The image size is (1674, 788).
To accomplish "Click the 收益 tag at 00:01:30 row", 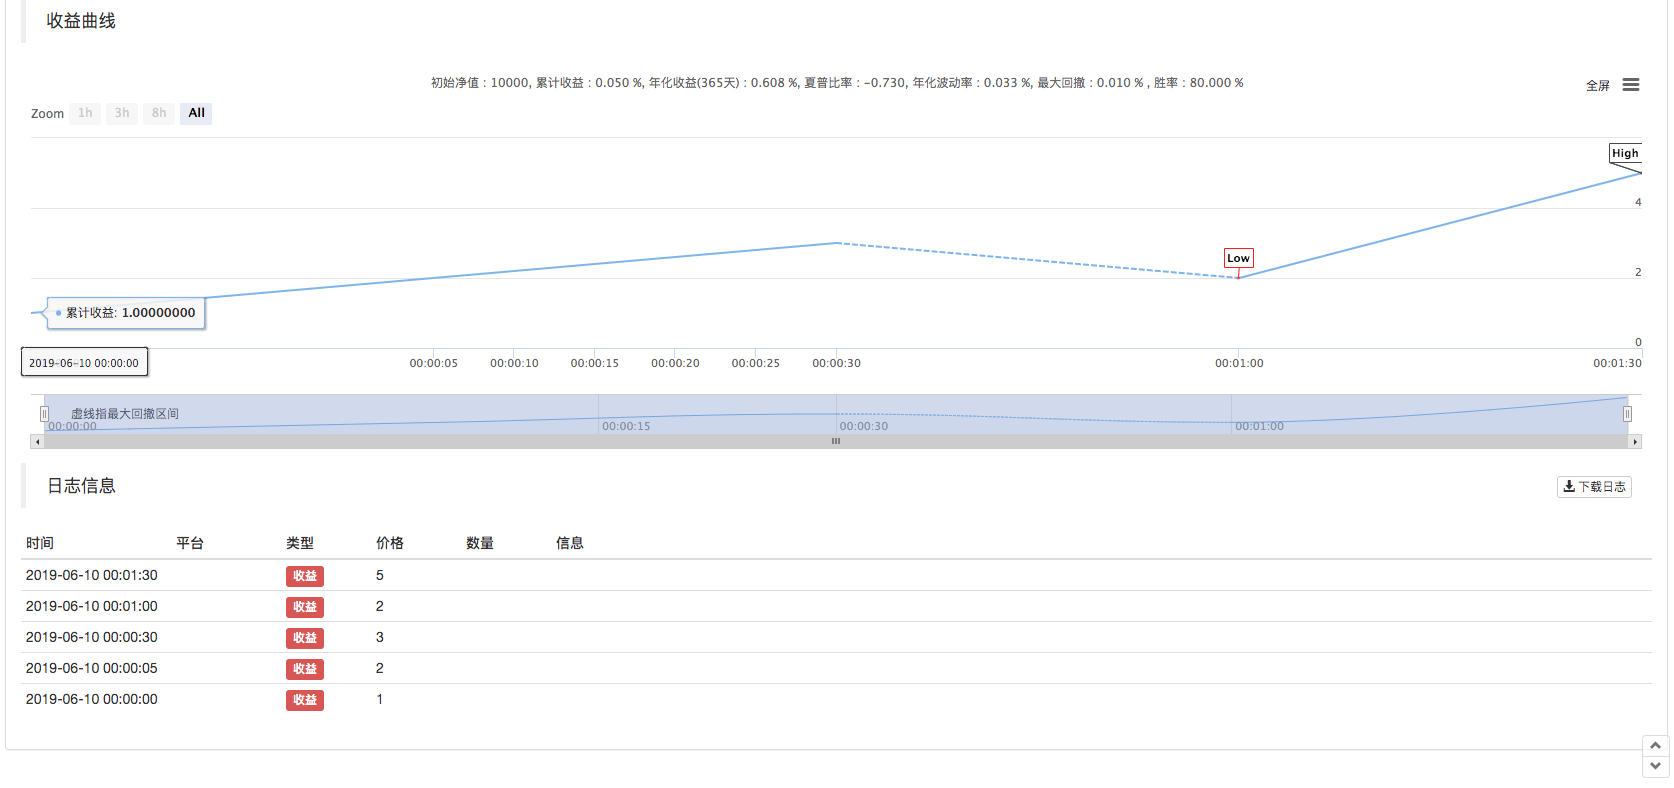I will [x=305, y=576].
